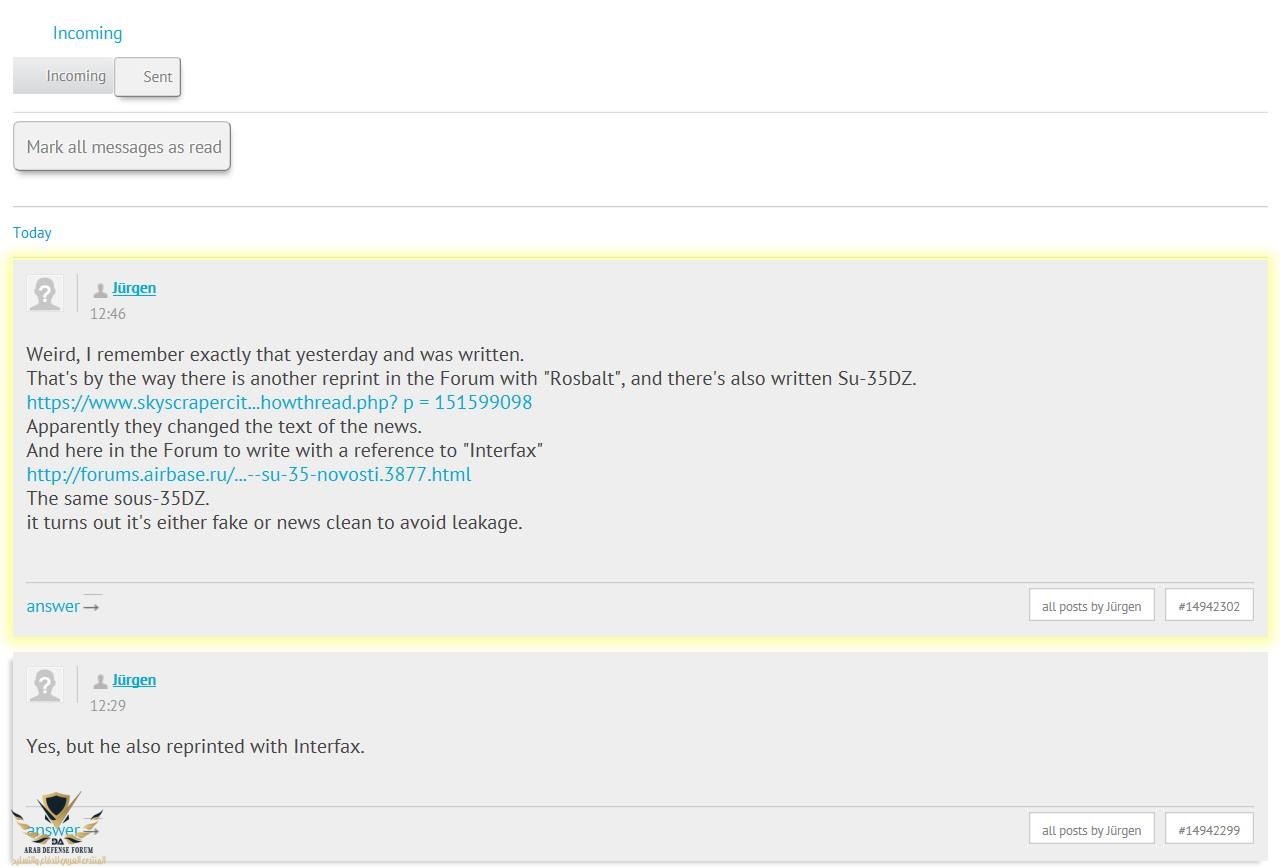
Task: Open post permalink #14942302
Action: 1208,606
